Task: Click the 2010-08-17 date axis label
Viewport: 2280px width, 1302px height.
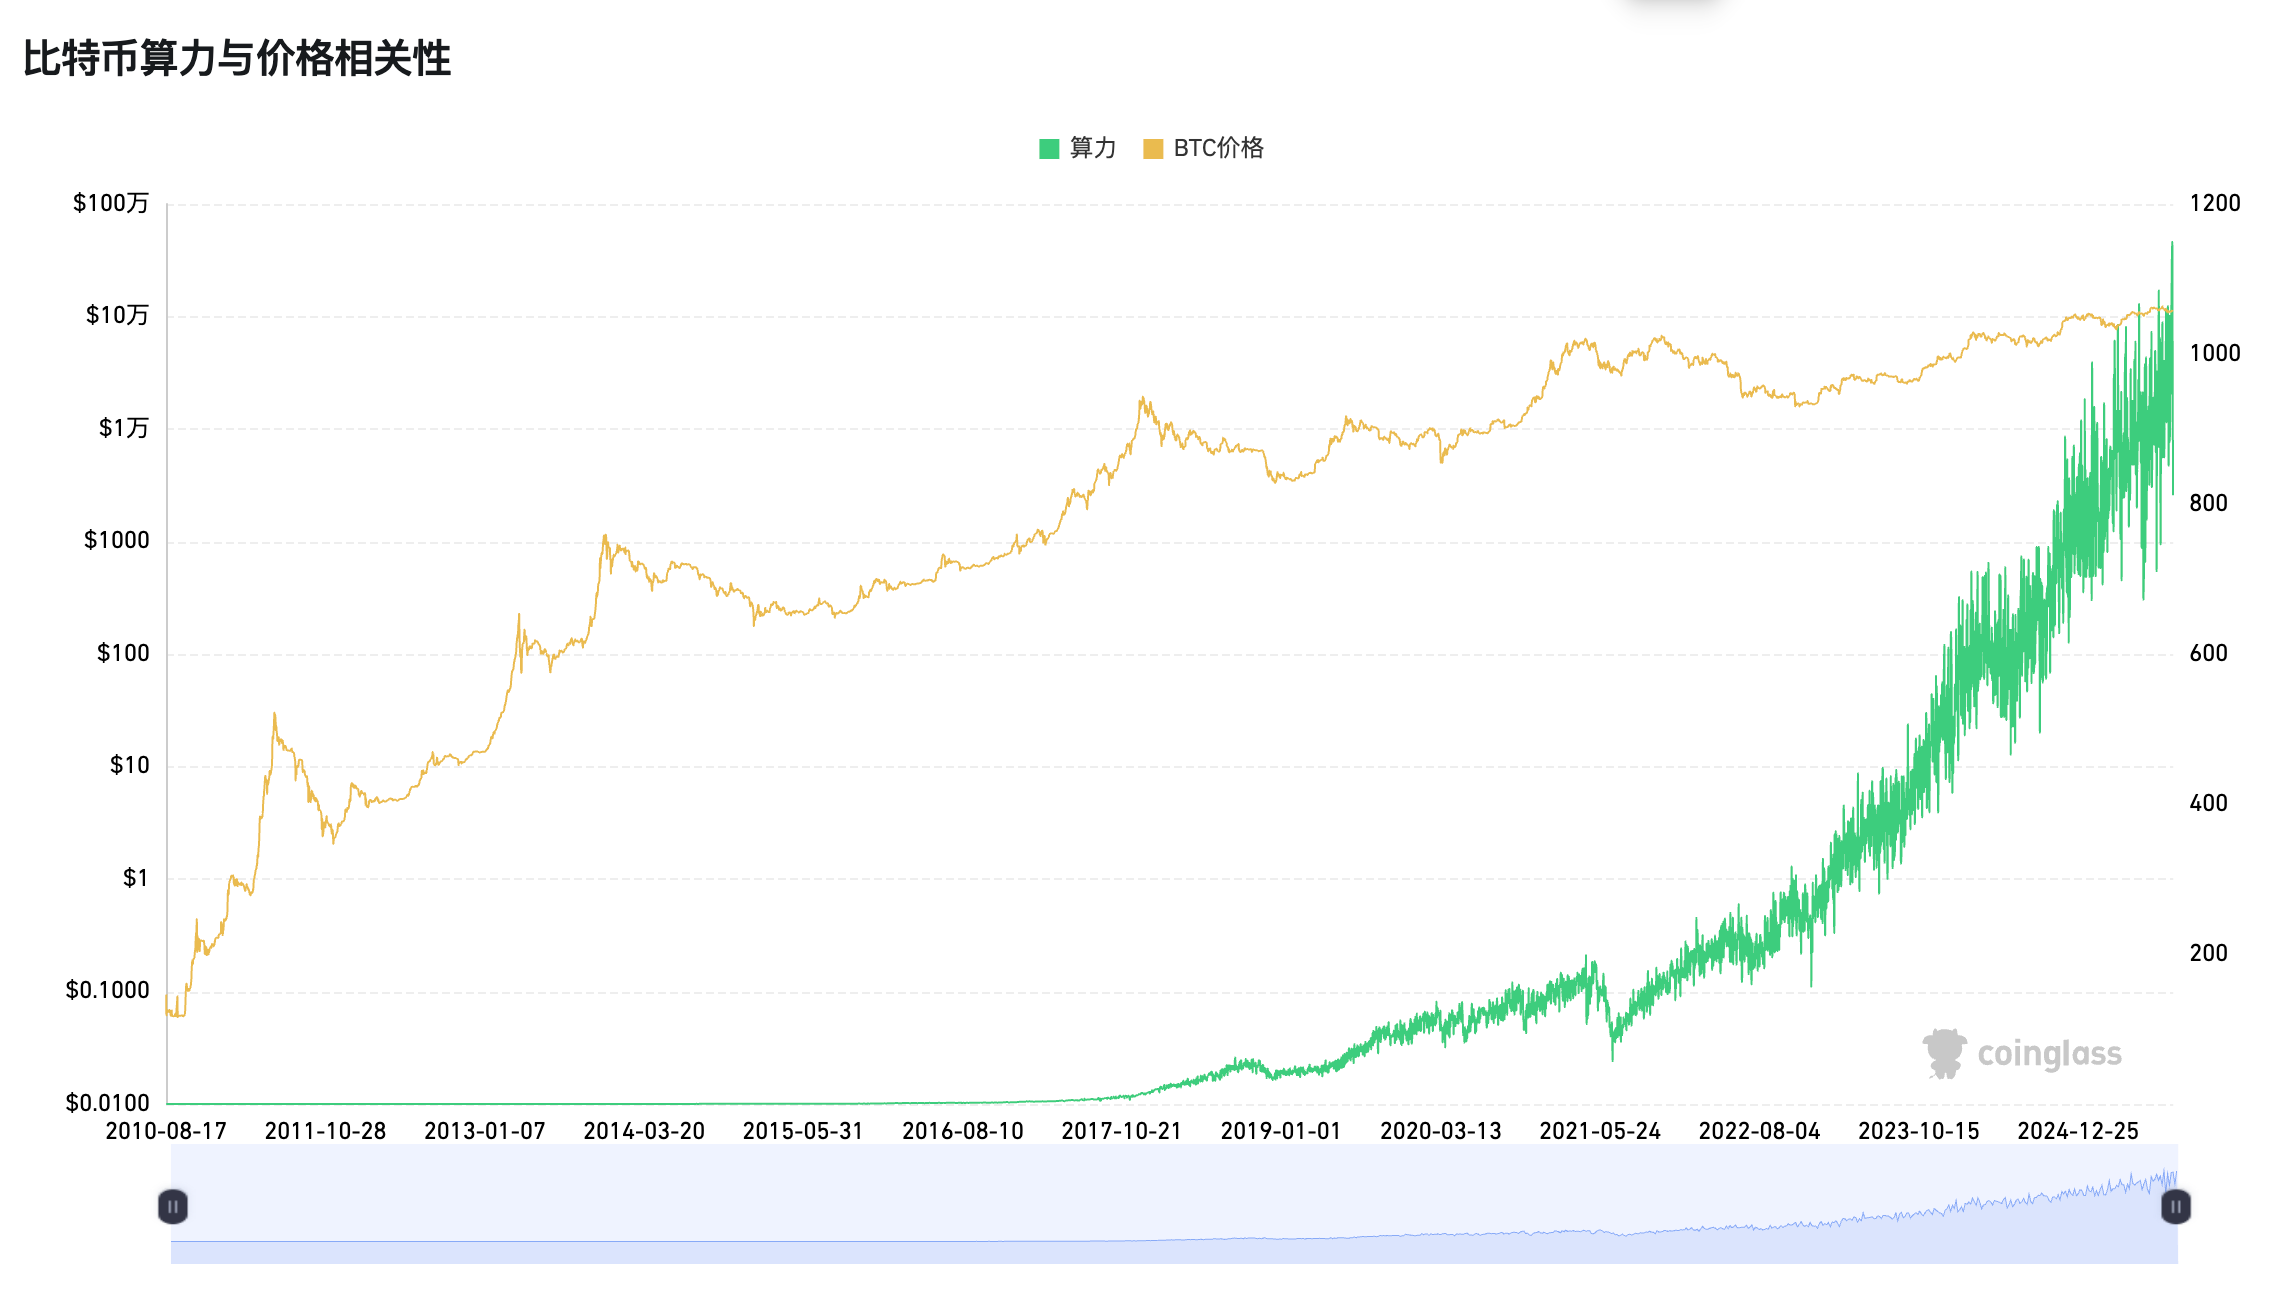Action: pos(166,1131)
